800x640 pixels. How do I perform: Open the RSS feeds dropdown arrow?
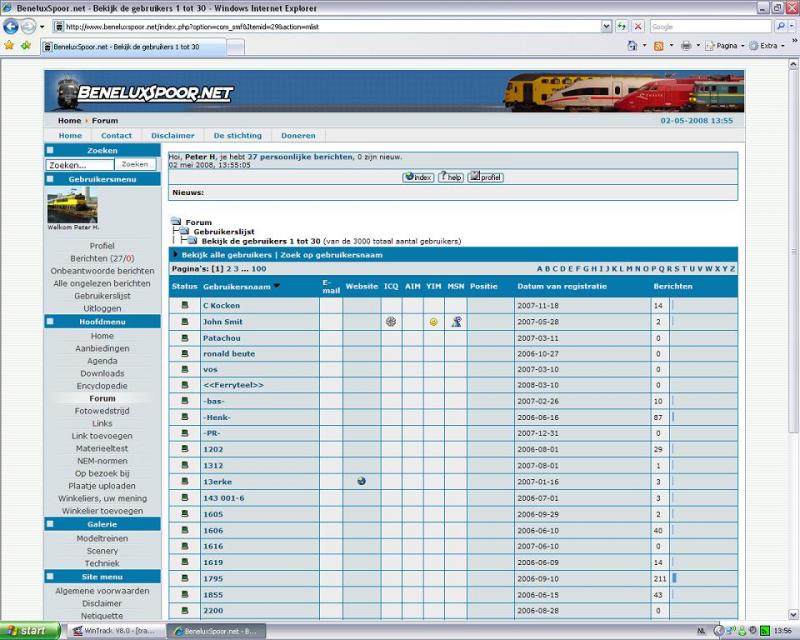(671, 46)
